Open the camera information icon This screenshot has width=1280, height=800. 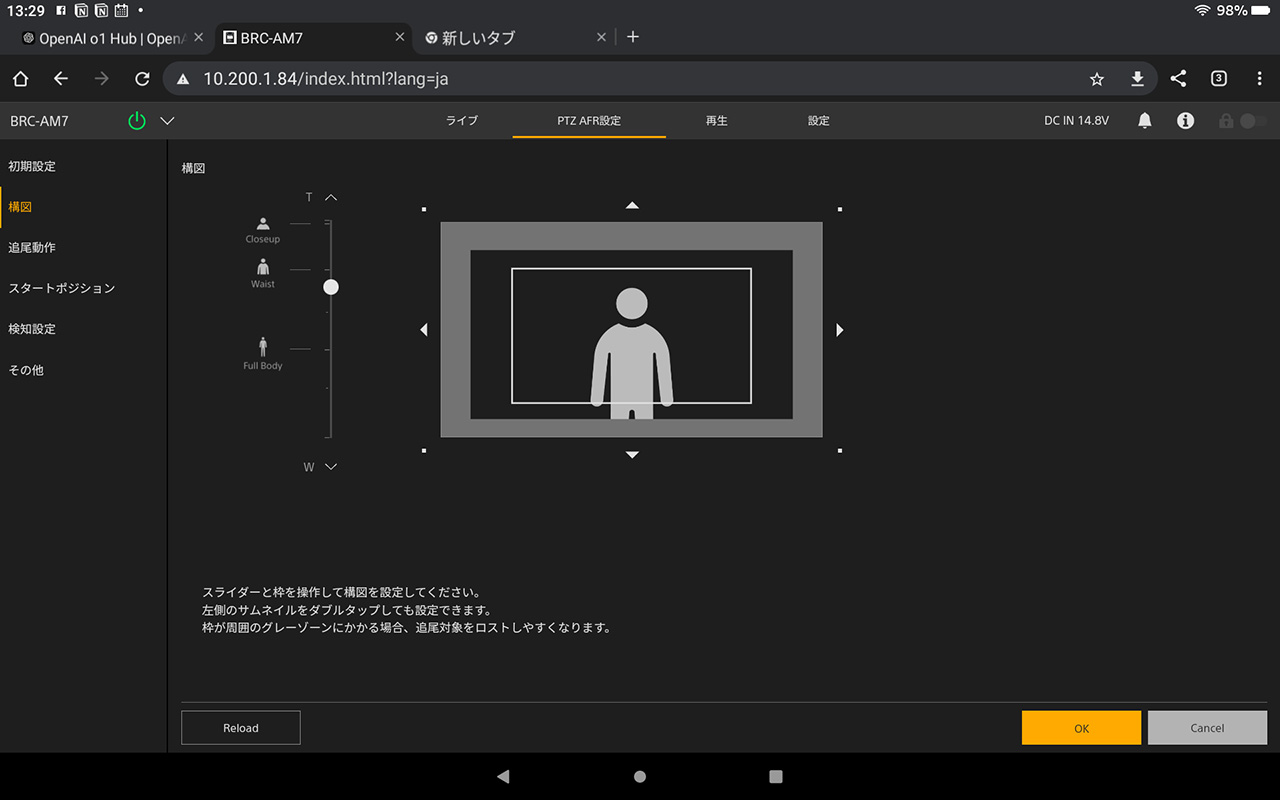click(1185, 121)
